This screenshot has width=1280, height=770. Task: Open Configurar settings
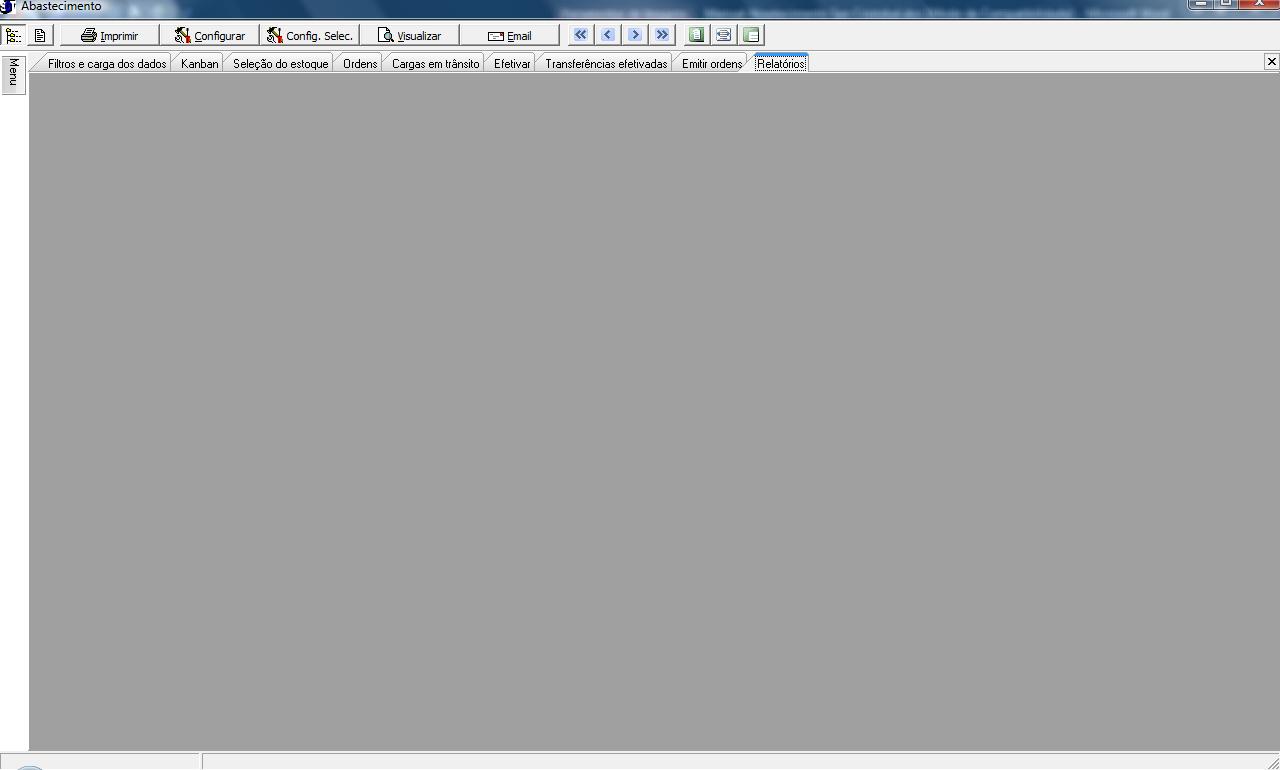coord(209,35)
